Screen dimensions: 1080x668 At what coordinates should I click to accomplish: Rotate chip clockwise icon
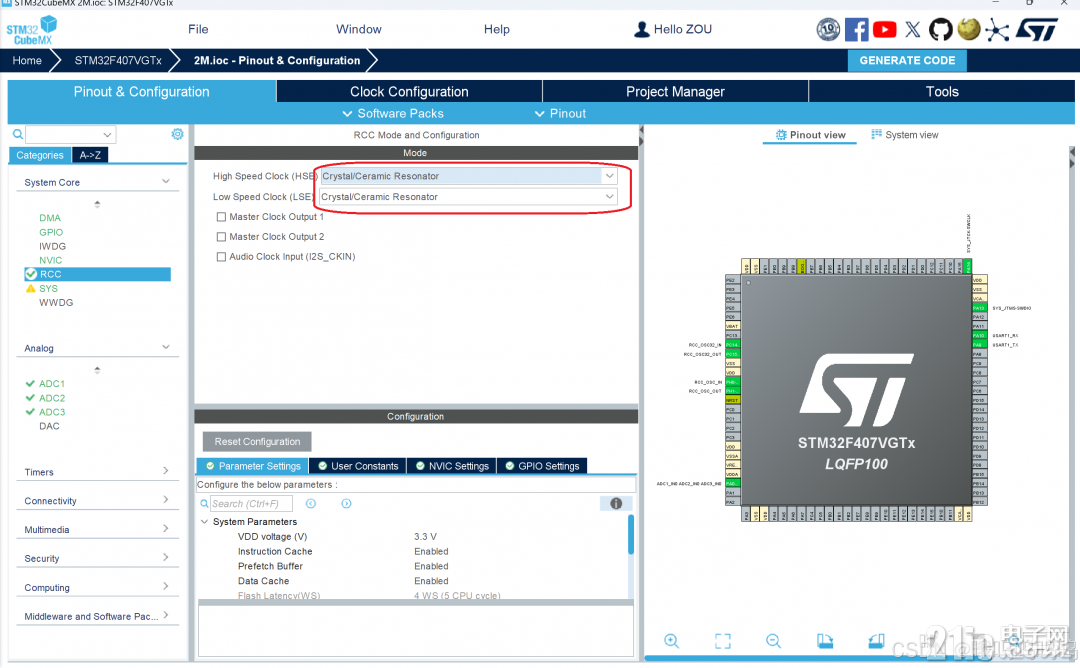(x=824, y=641)
